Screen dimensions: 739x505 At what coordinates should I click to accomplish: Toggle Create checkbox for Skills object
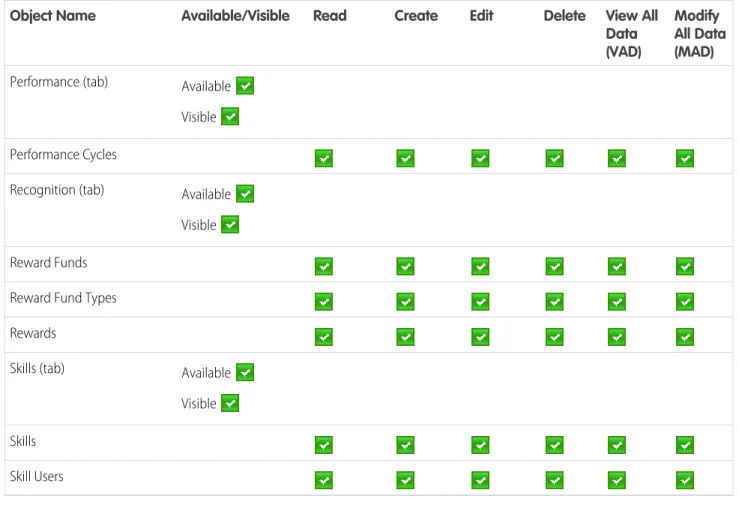click(x=405, y=445)
